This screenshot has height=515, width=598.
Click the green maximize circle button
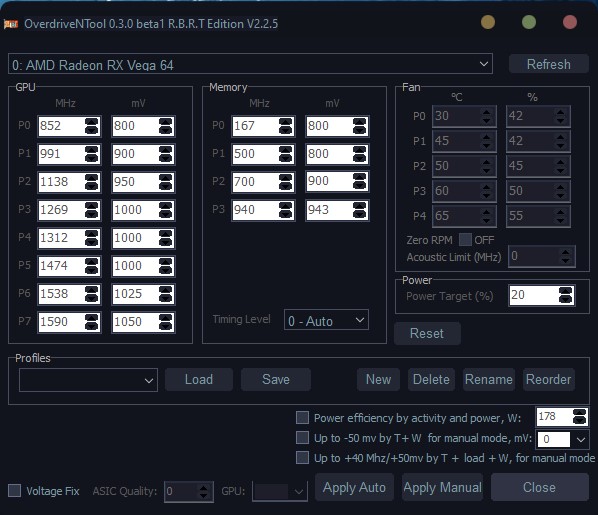click(x=529, y=22)
